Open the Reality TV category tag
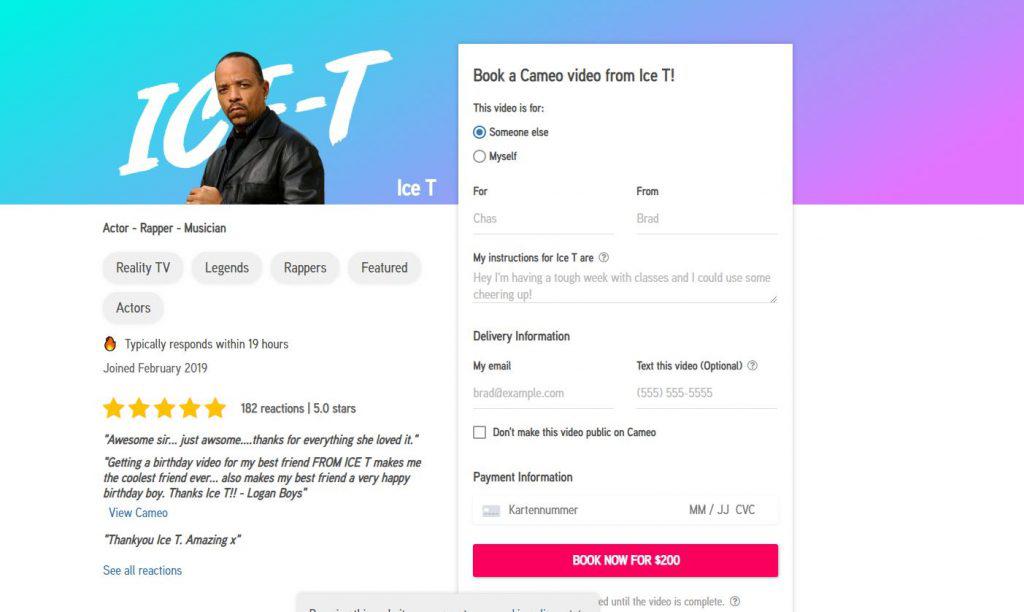This screenshot has height=612, width=1024. (143, 268)
